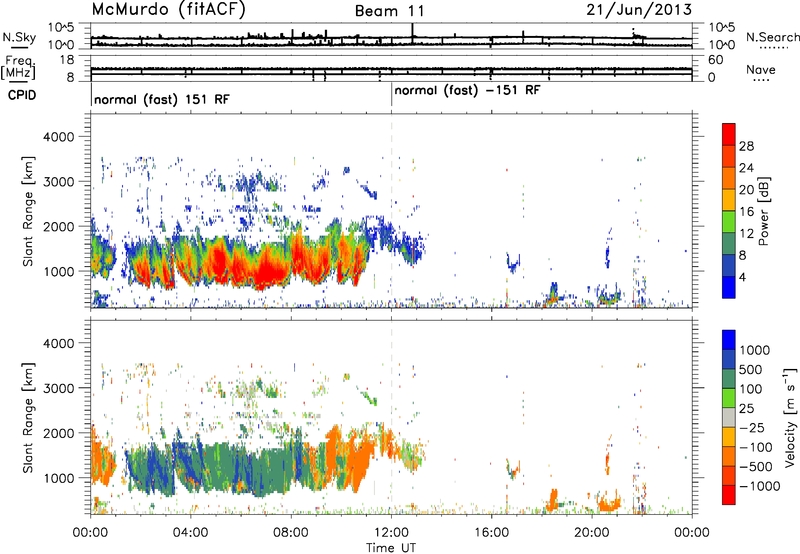Pick the gray -25 to 25 velocity segment

[729, 418]
